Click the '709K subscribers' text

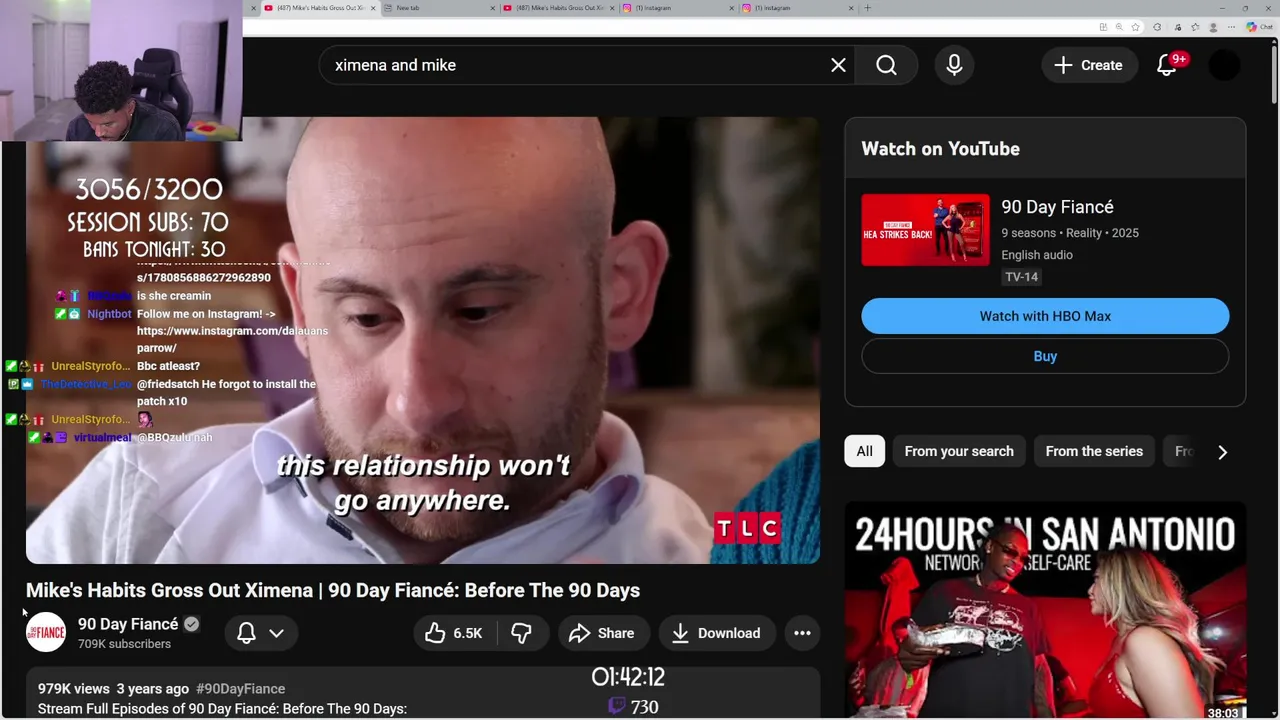(124, 644)
